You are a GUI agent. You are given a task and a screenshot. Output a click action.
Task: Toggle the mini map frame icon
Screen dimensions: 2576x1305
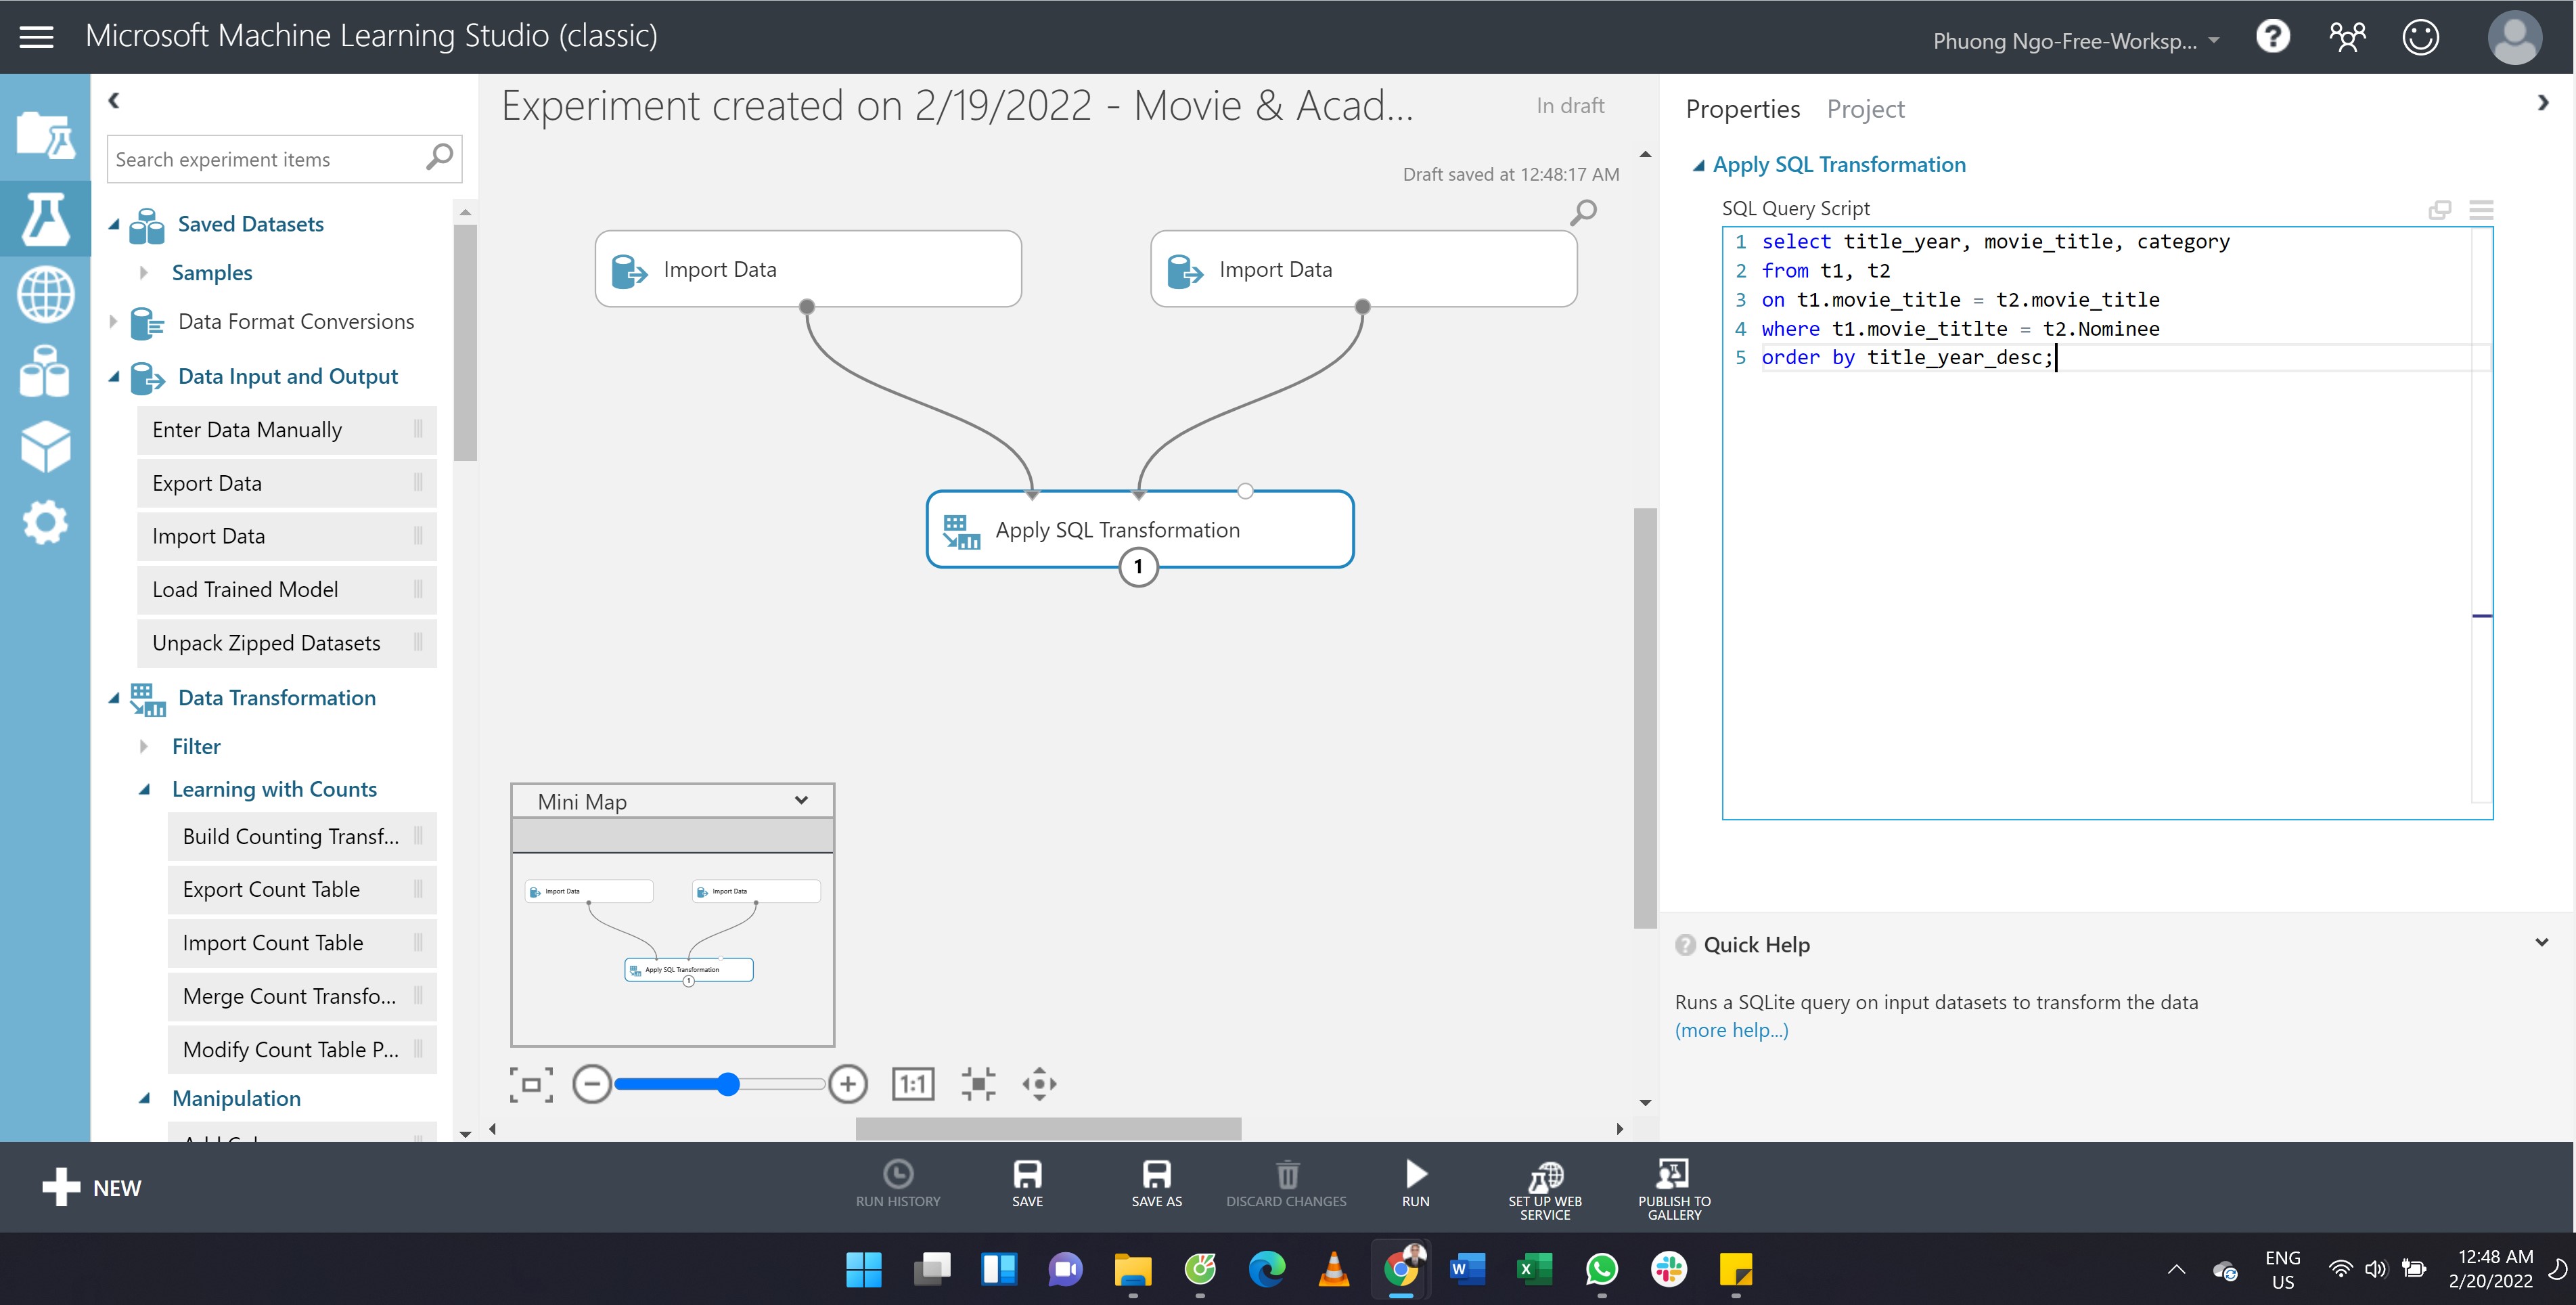pos(531,1084)
